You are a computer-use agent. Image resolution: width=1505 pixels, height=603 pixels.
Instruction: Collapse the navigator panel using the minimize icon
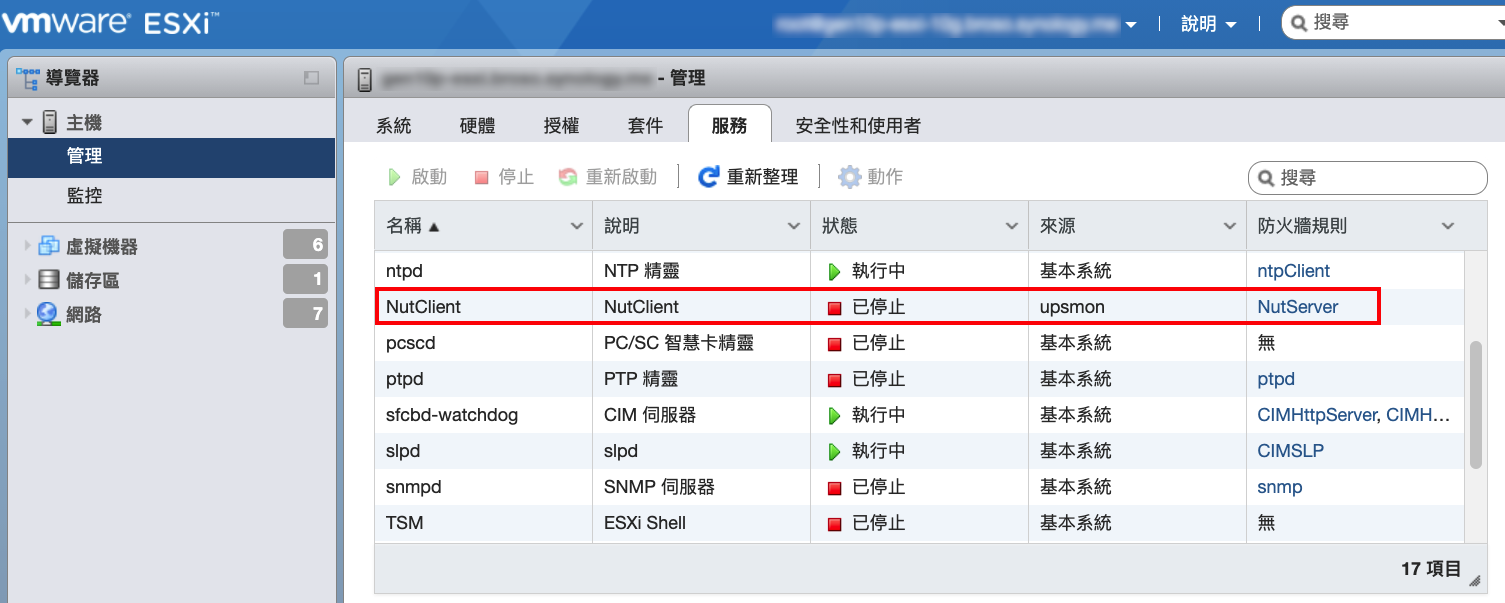pyautogui.click(x=311, y=78)
